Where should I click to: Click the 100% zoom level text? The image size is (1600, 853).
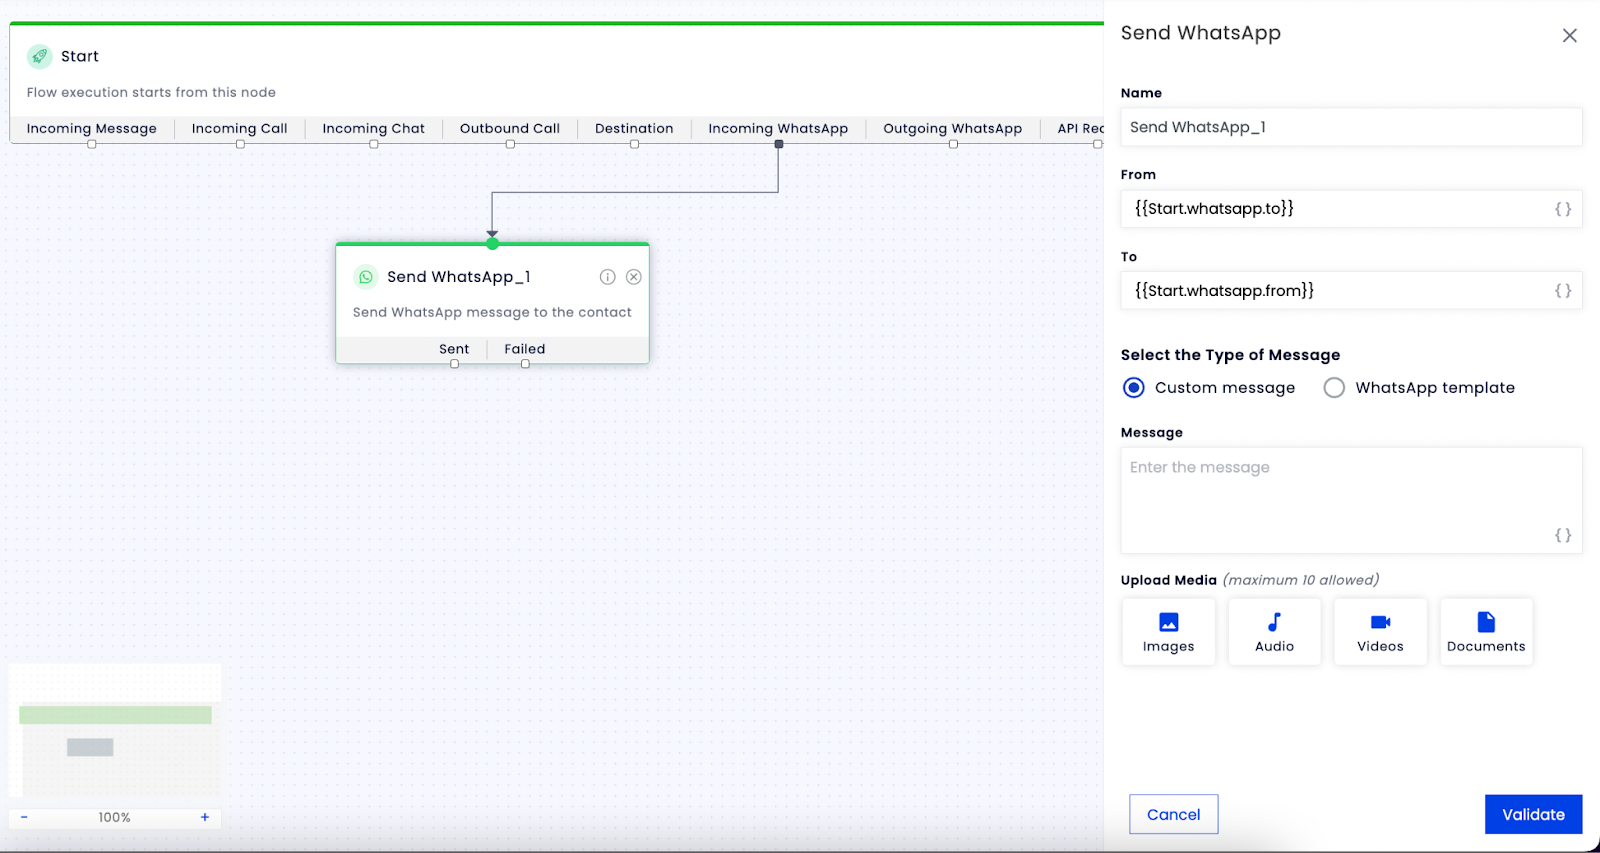point(115,817)
